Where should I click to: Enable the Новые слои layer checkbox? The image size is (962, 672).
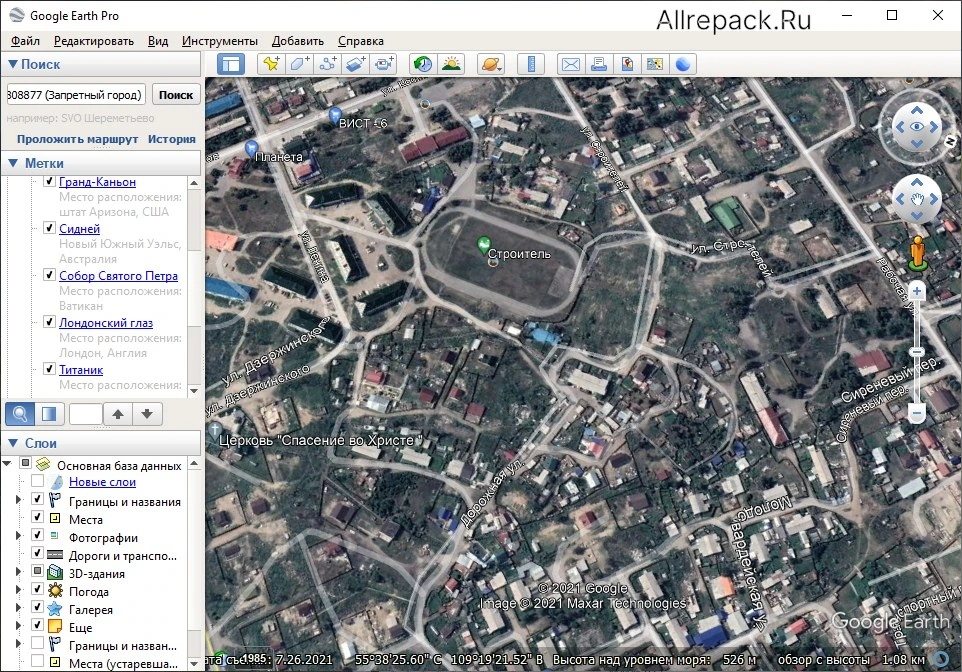click(37, 481)
